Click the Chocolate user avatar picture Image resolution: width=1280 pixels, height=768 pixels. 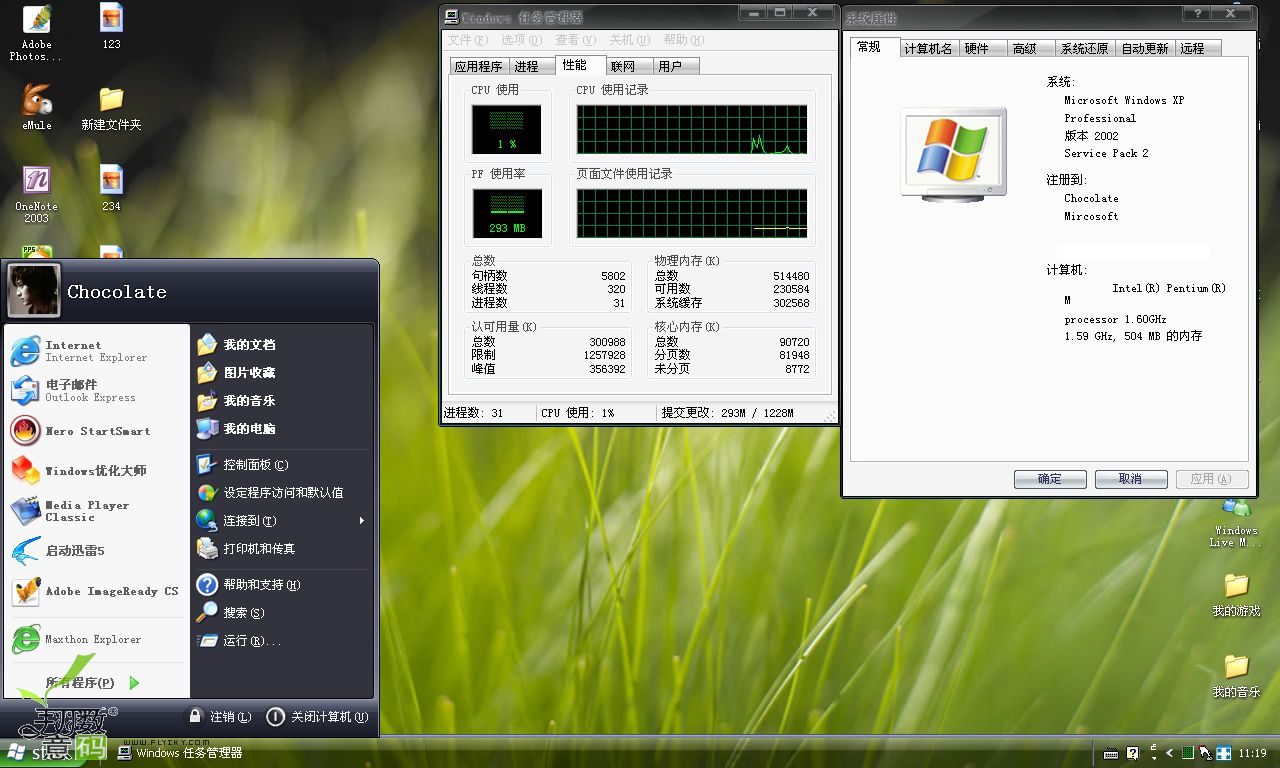point(34,290)
